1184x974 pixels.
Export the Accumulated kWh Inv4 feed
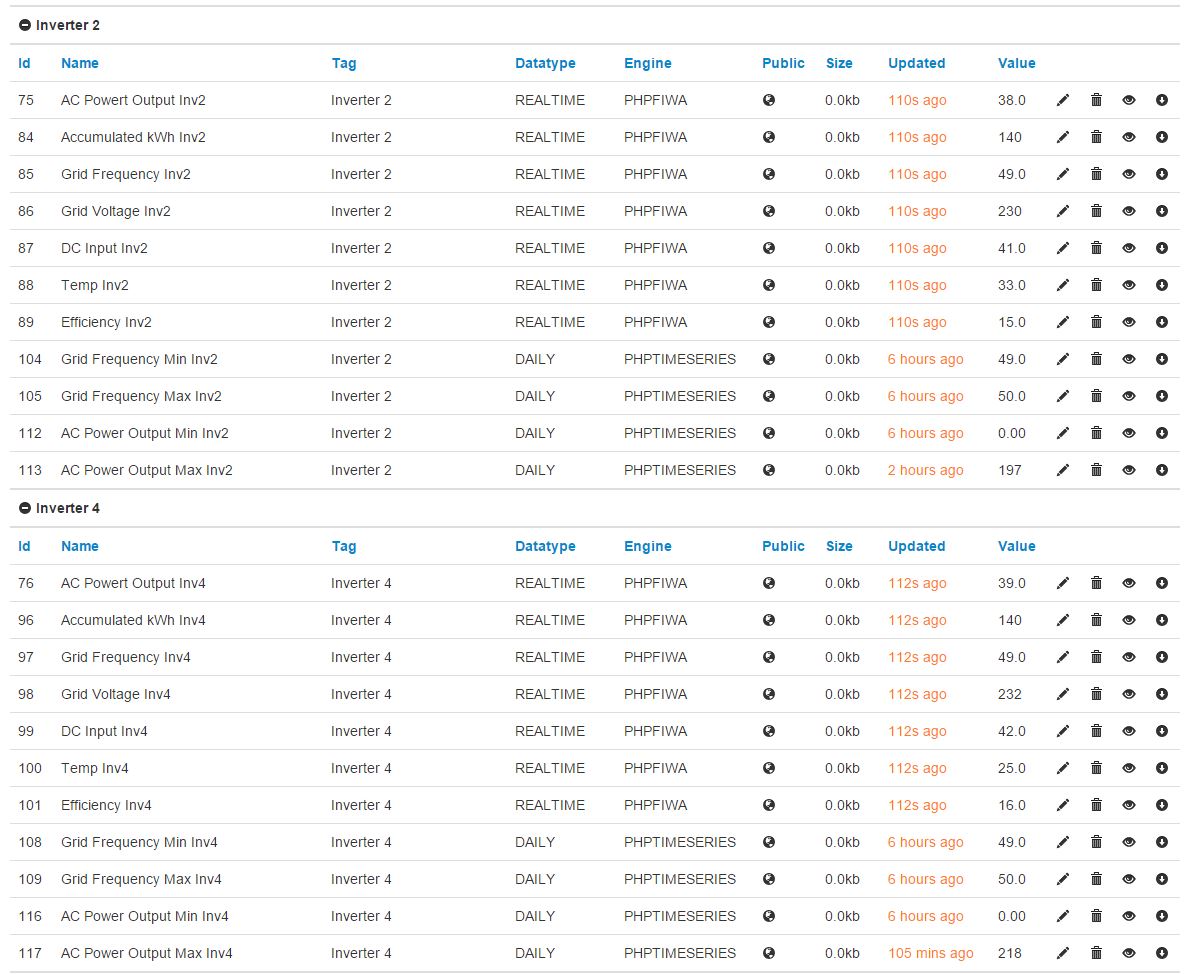(x=1162, y=620)
